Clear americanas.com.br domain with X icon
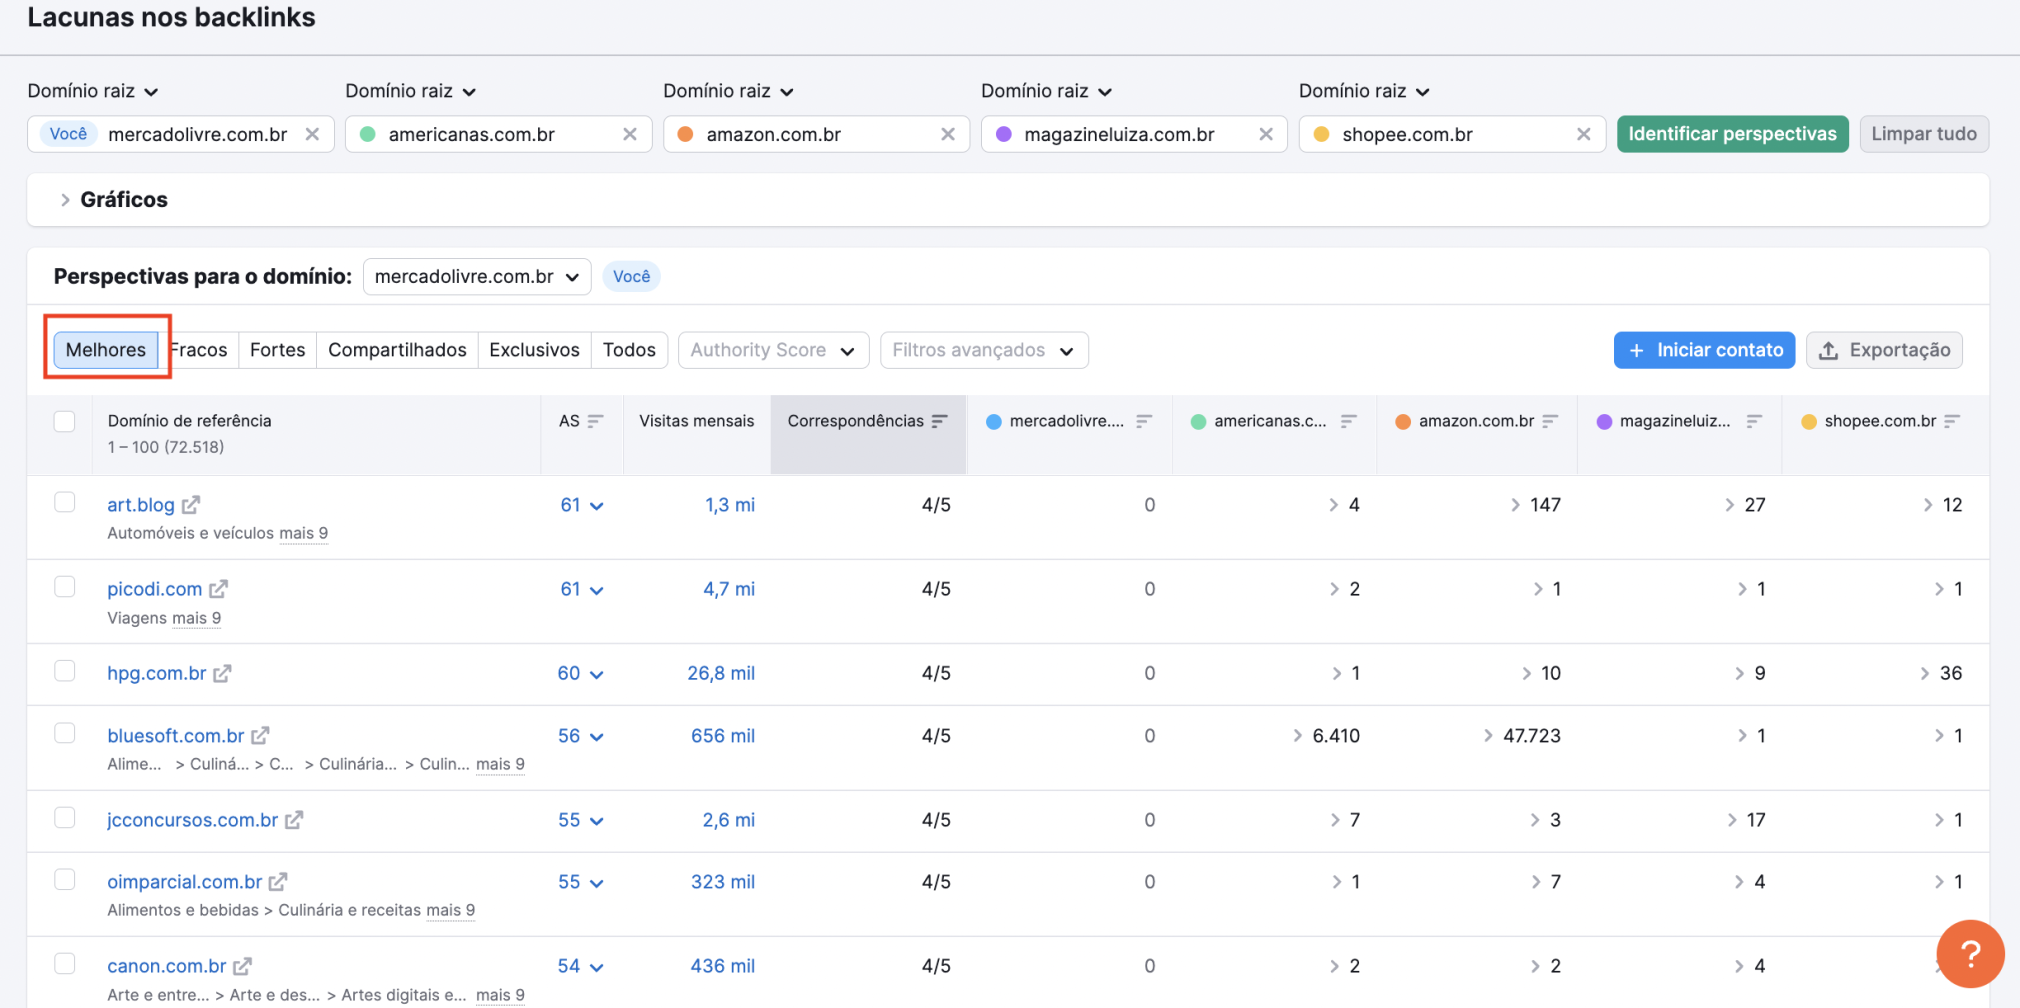This screenshot has width=2020, height=1008. pyautogui.click(x=630, y=134)
